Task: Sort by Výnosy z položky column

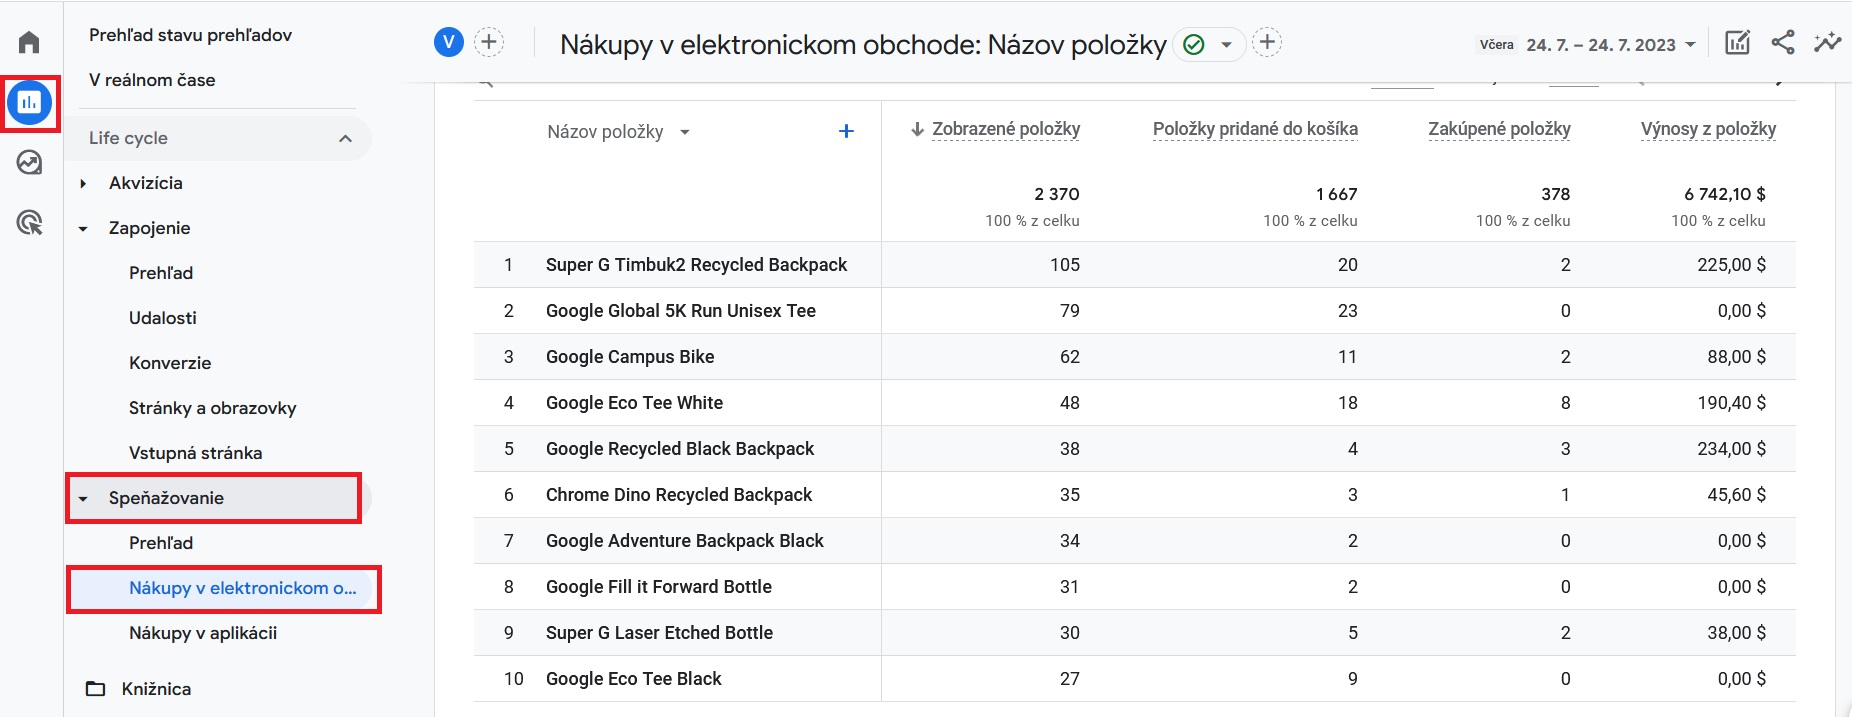Action: point(1708,129)
